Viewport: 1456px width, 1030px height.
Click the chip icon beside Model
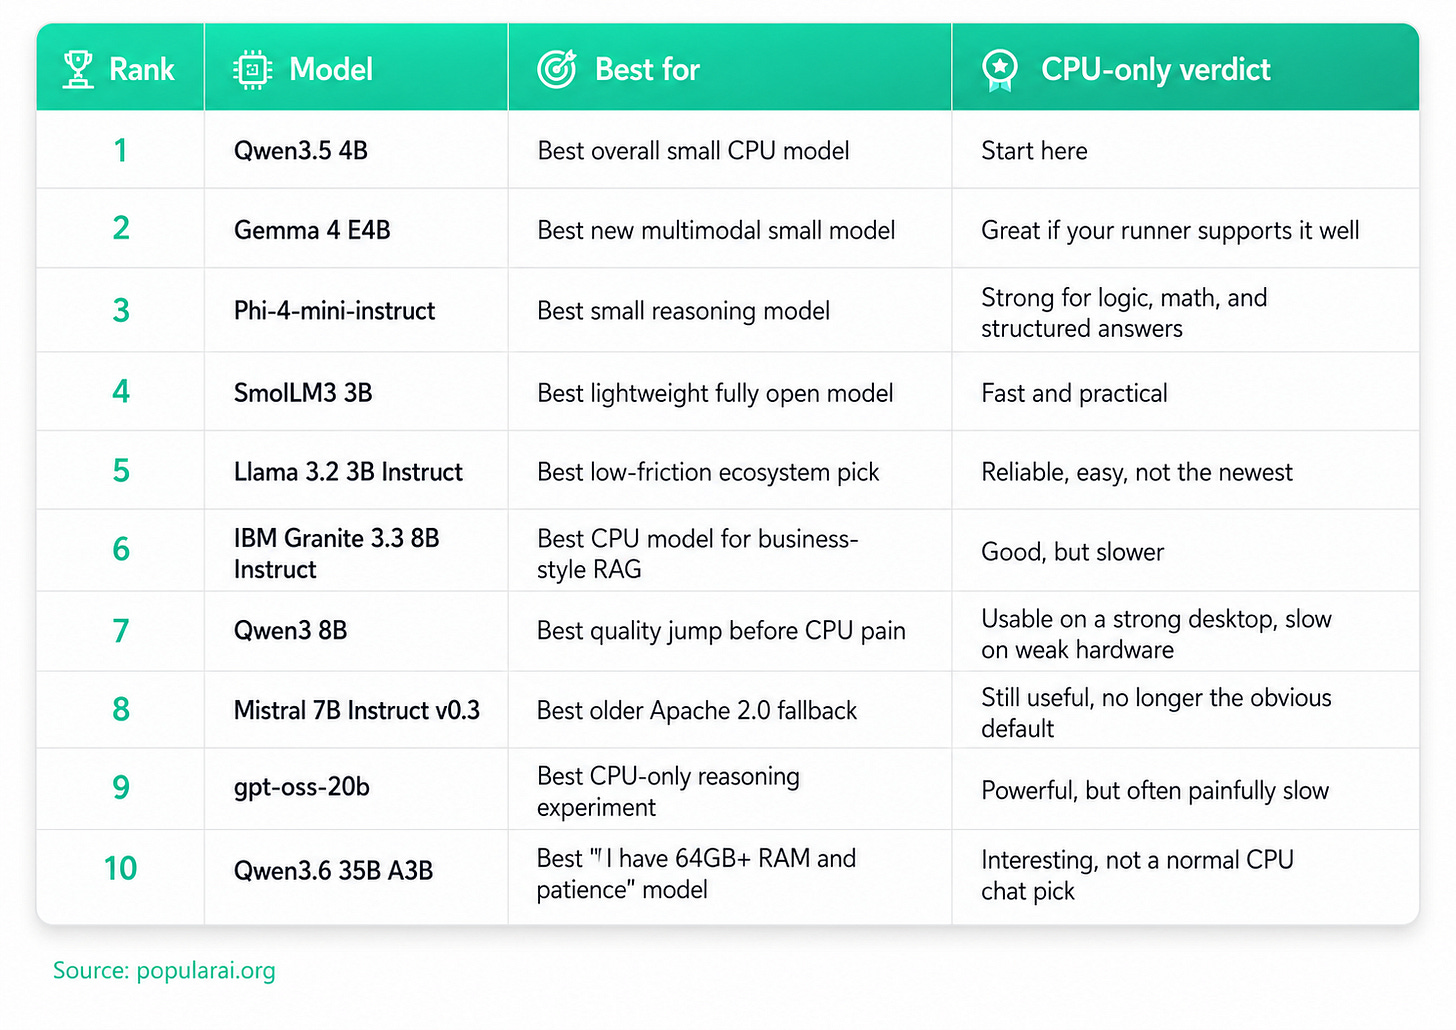coord(252,69)
